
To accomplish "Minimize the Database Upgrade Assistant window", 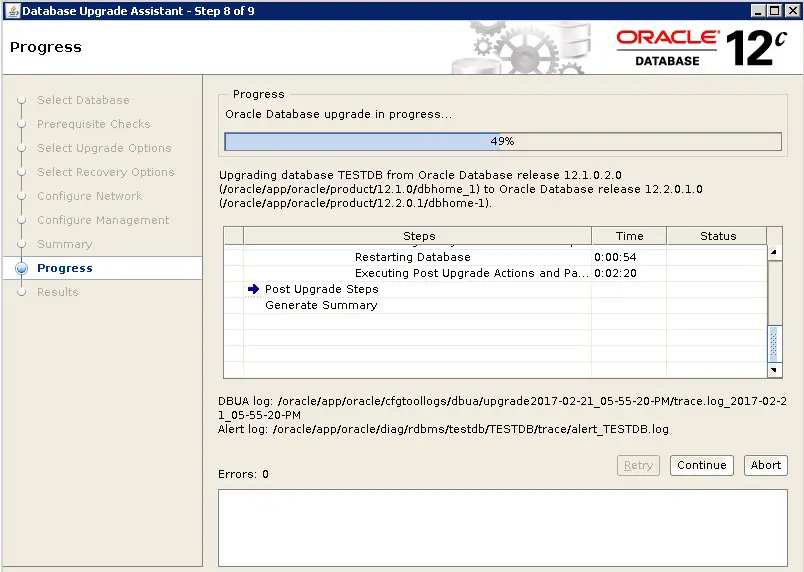I will click(x=758, y=11).
